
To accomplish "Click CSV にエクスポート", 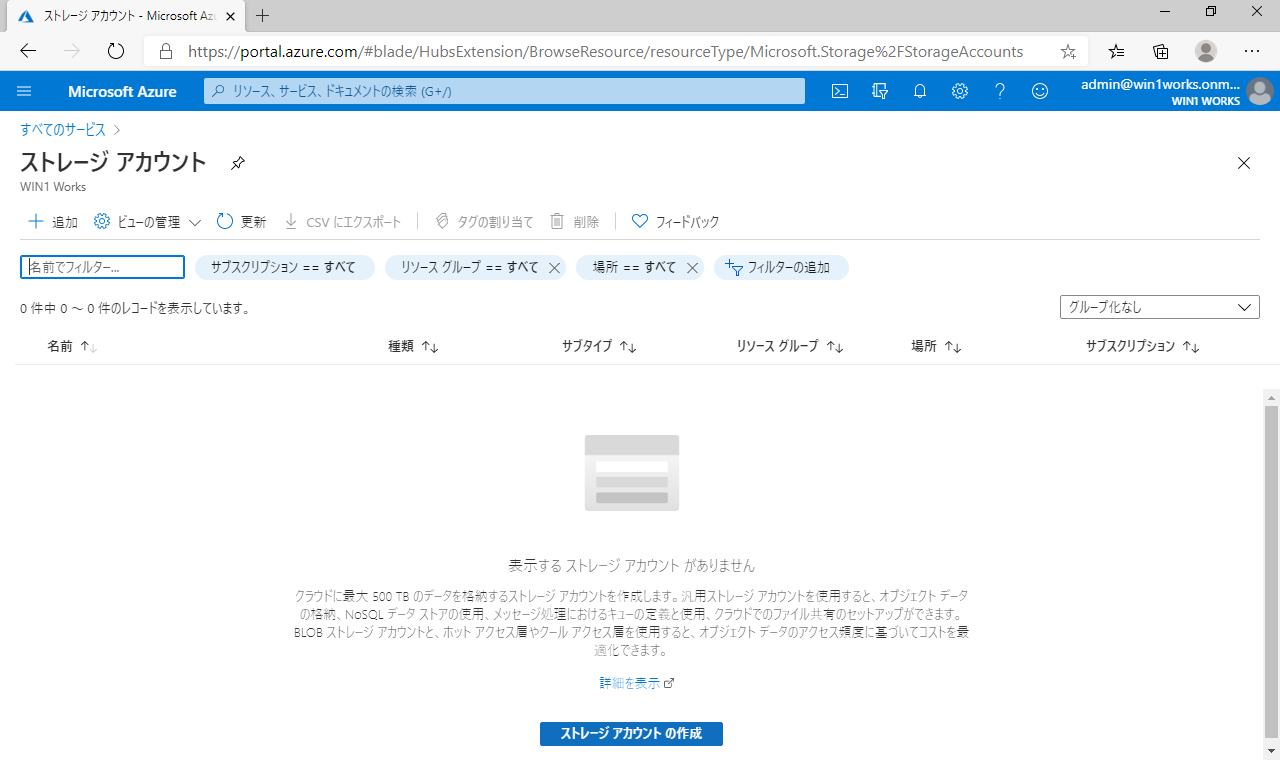I will (x=343, y=222).
